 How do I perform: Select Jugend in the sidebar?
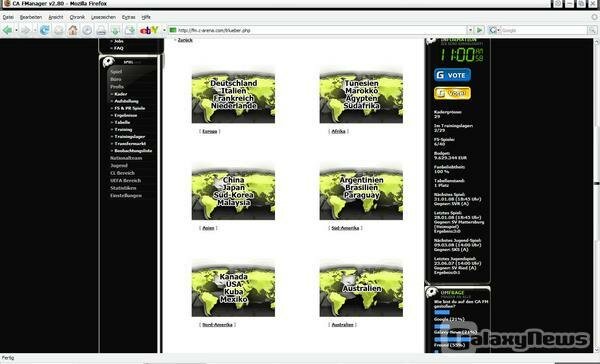119,166
